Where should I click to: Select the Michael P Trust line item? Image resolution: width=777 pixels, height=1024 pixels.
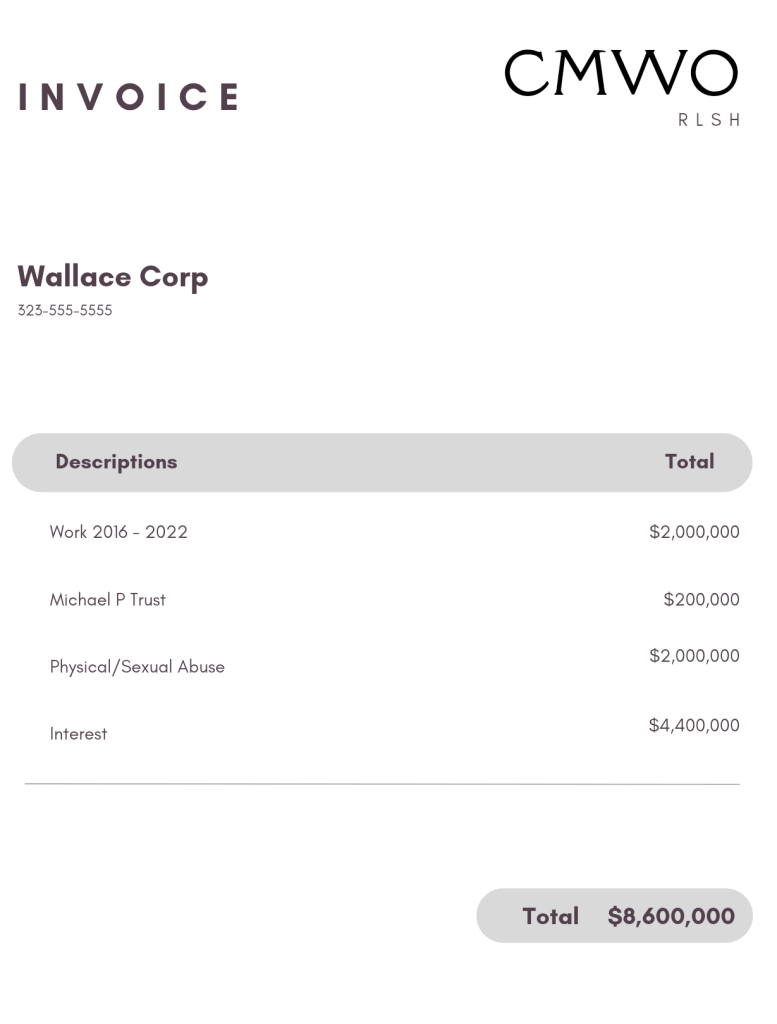(108, 600)
